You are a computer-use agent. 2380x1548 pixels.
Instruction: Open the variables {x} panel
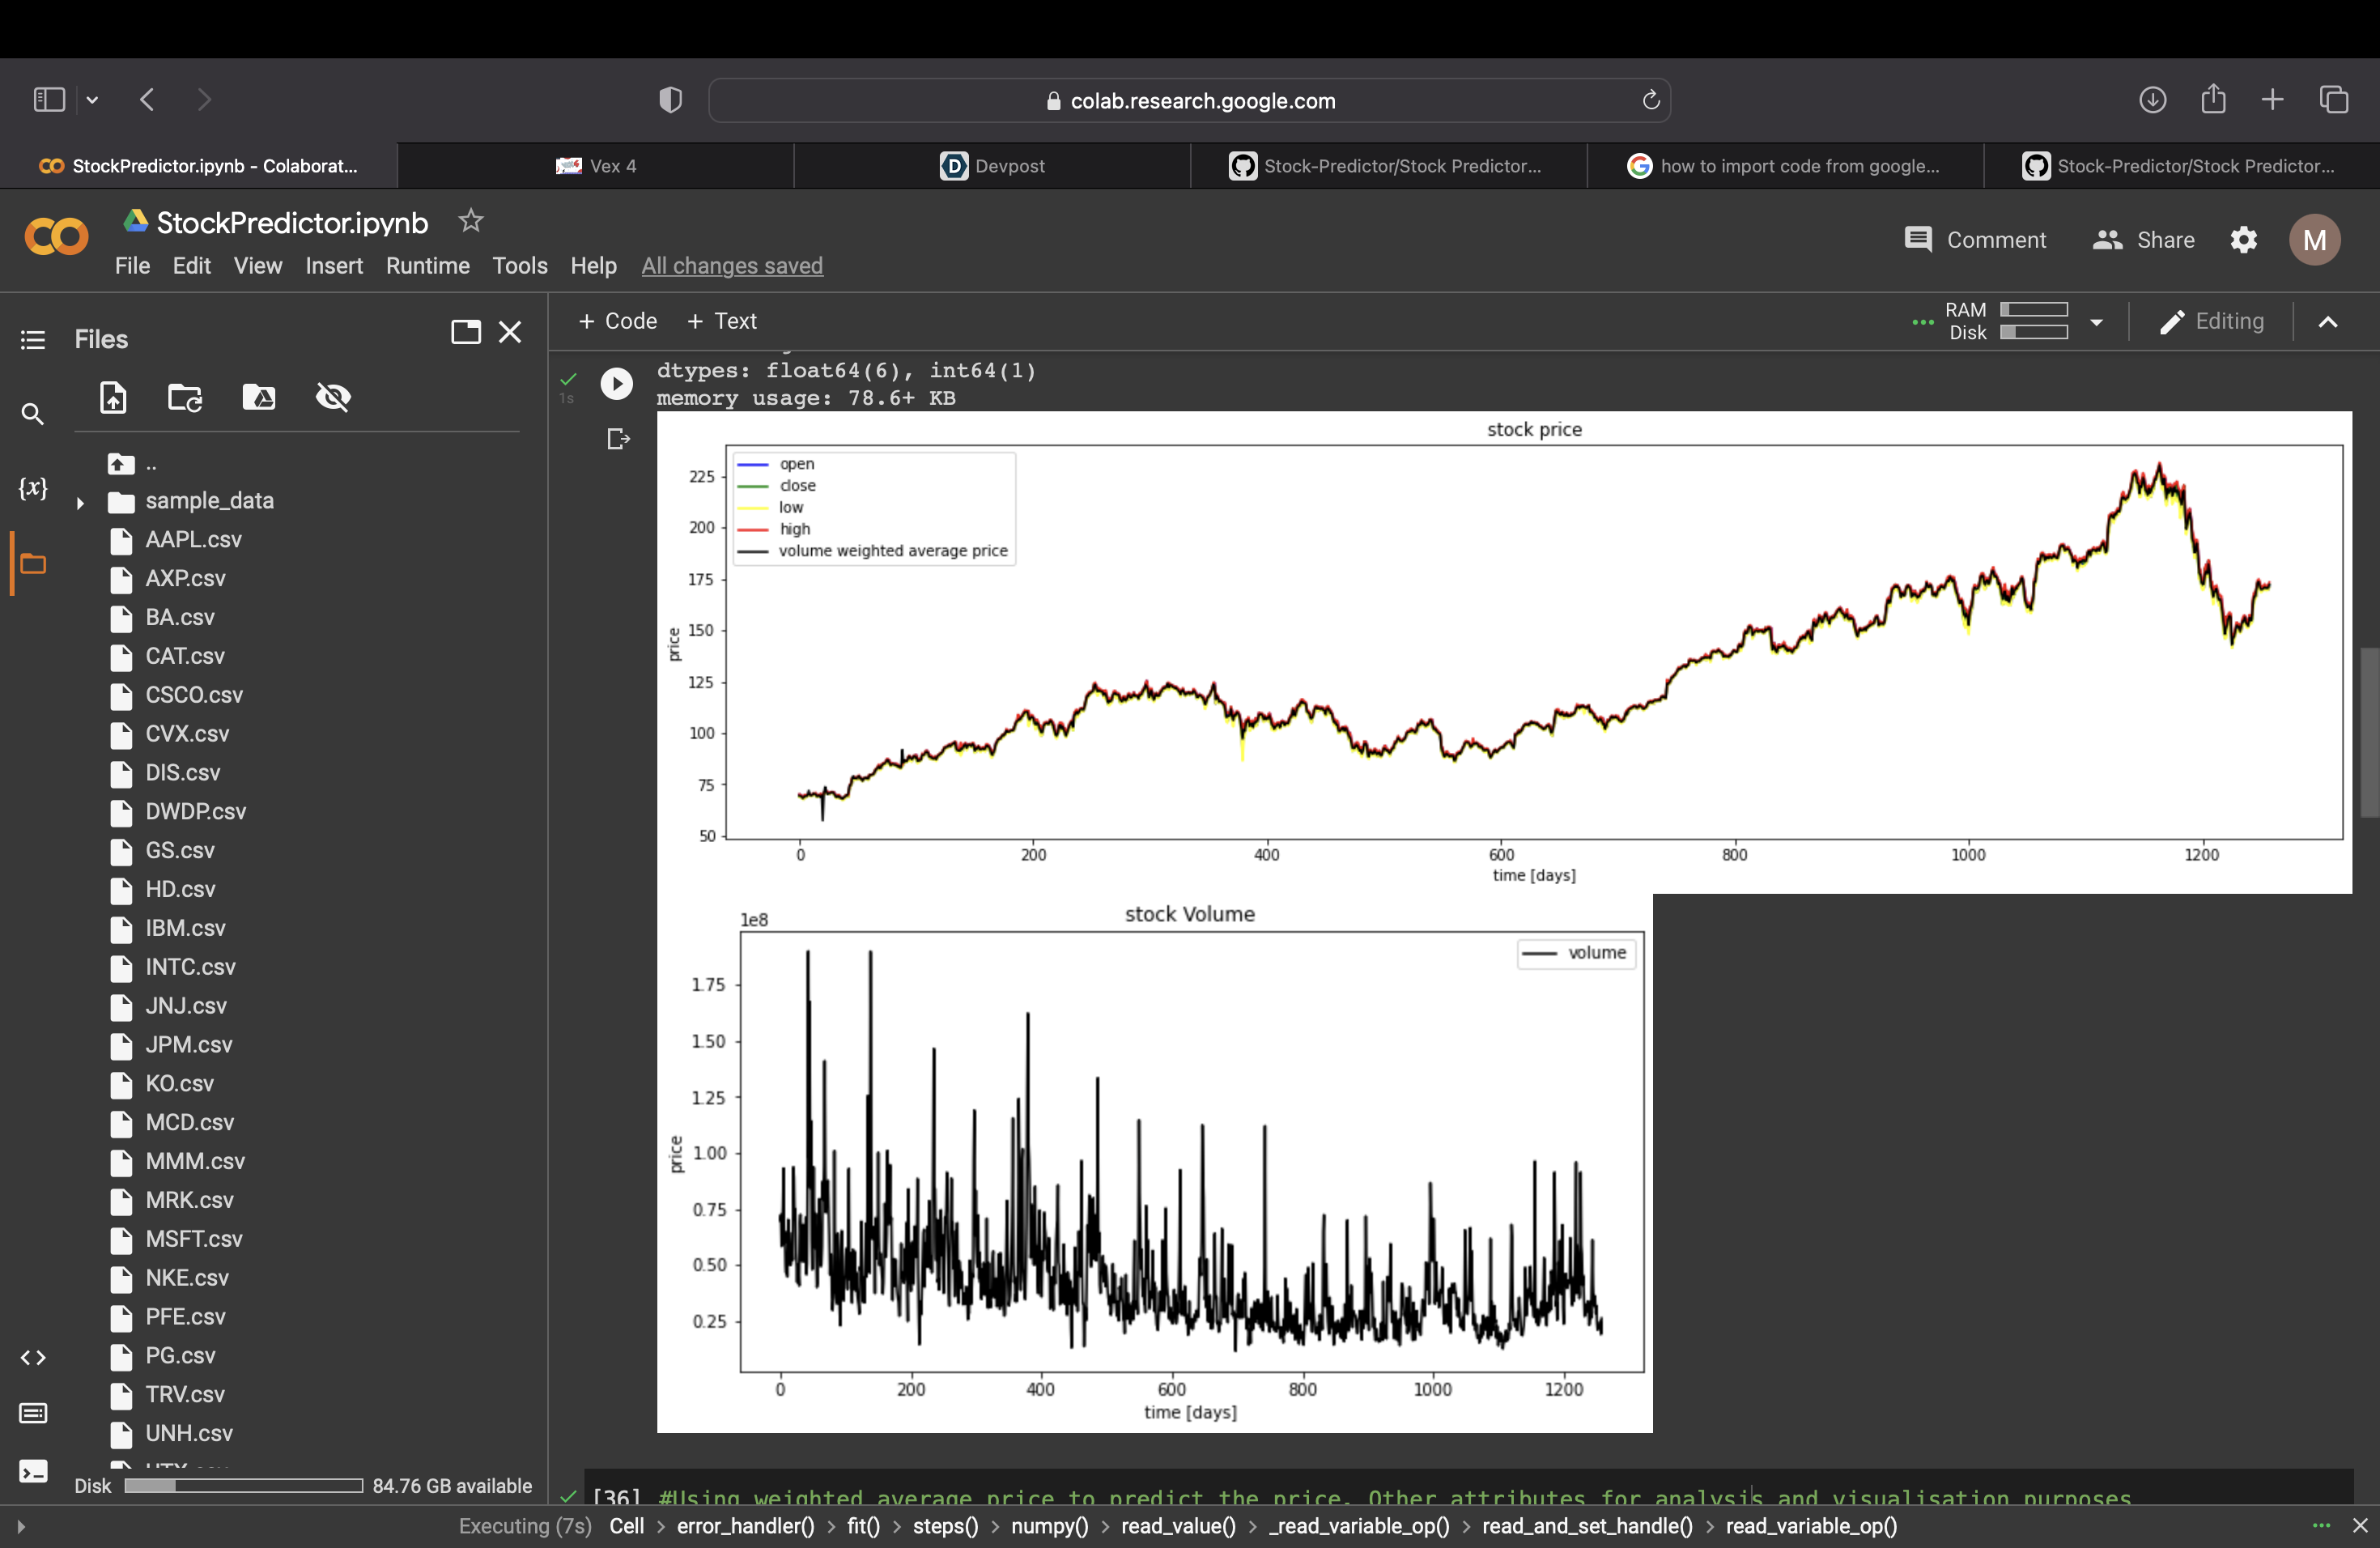[33, 488]
